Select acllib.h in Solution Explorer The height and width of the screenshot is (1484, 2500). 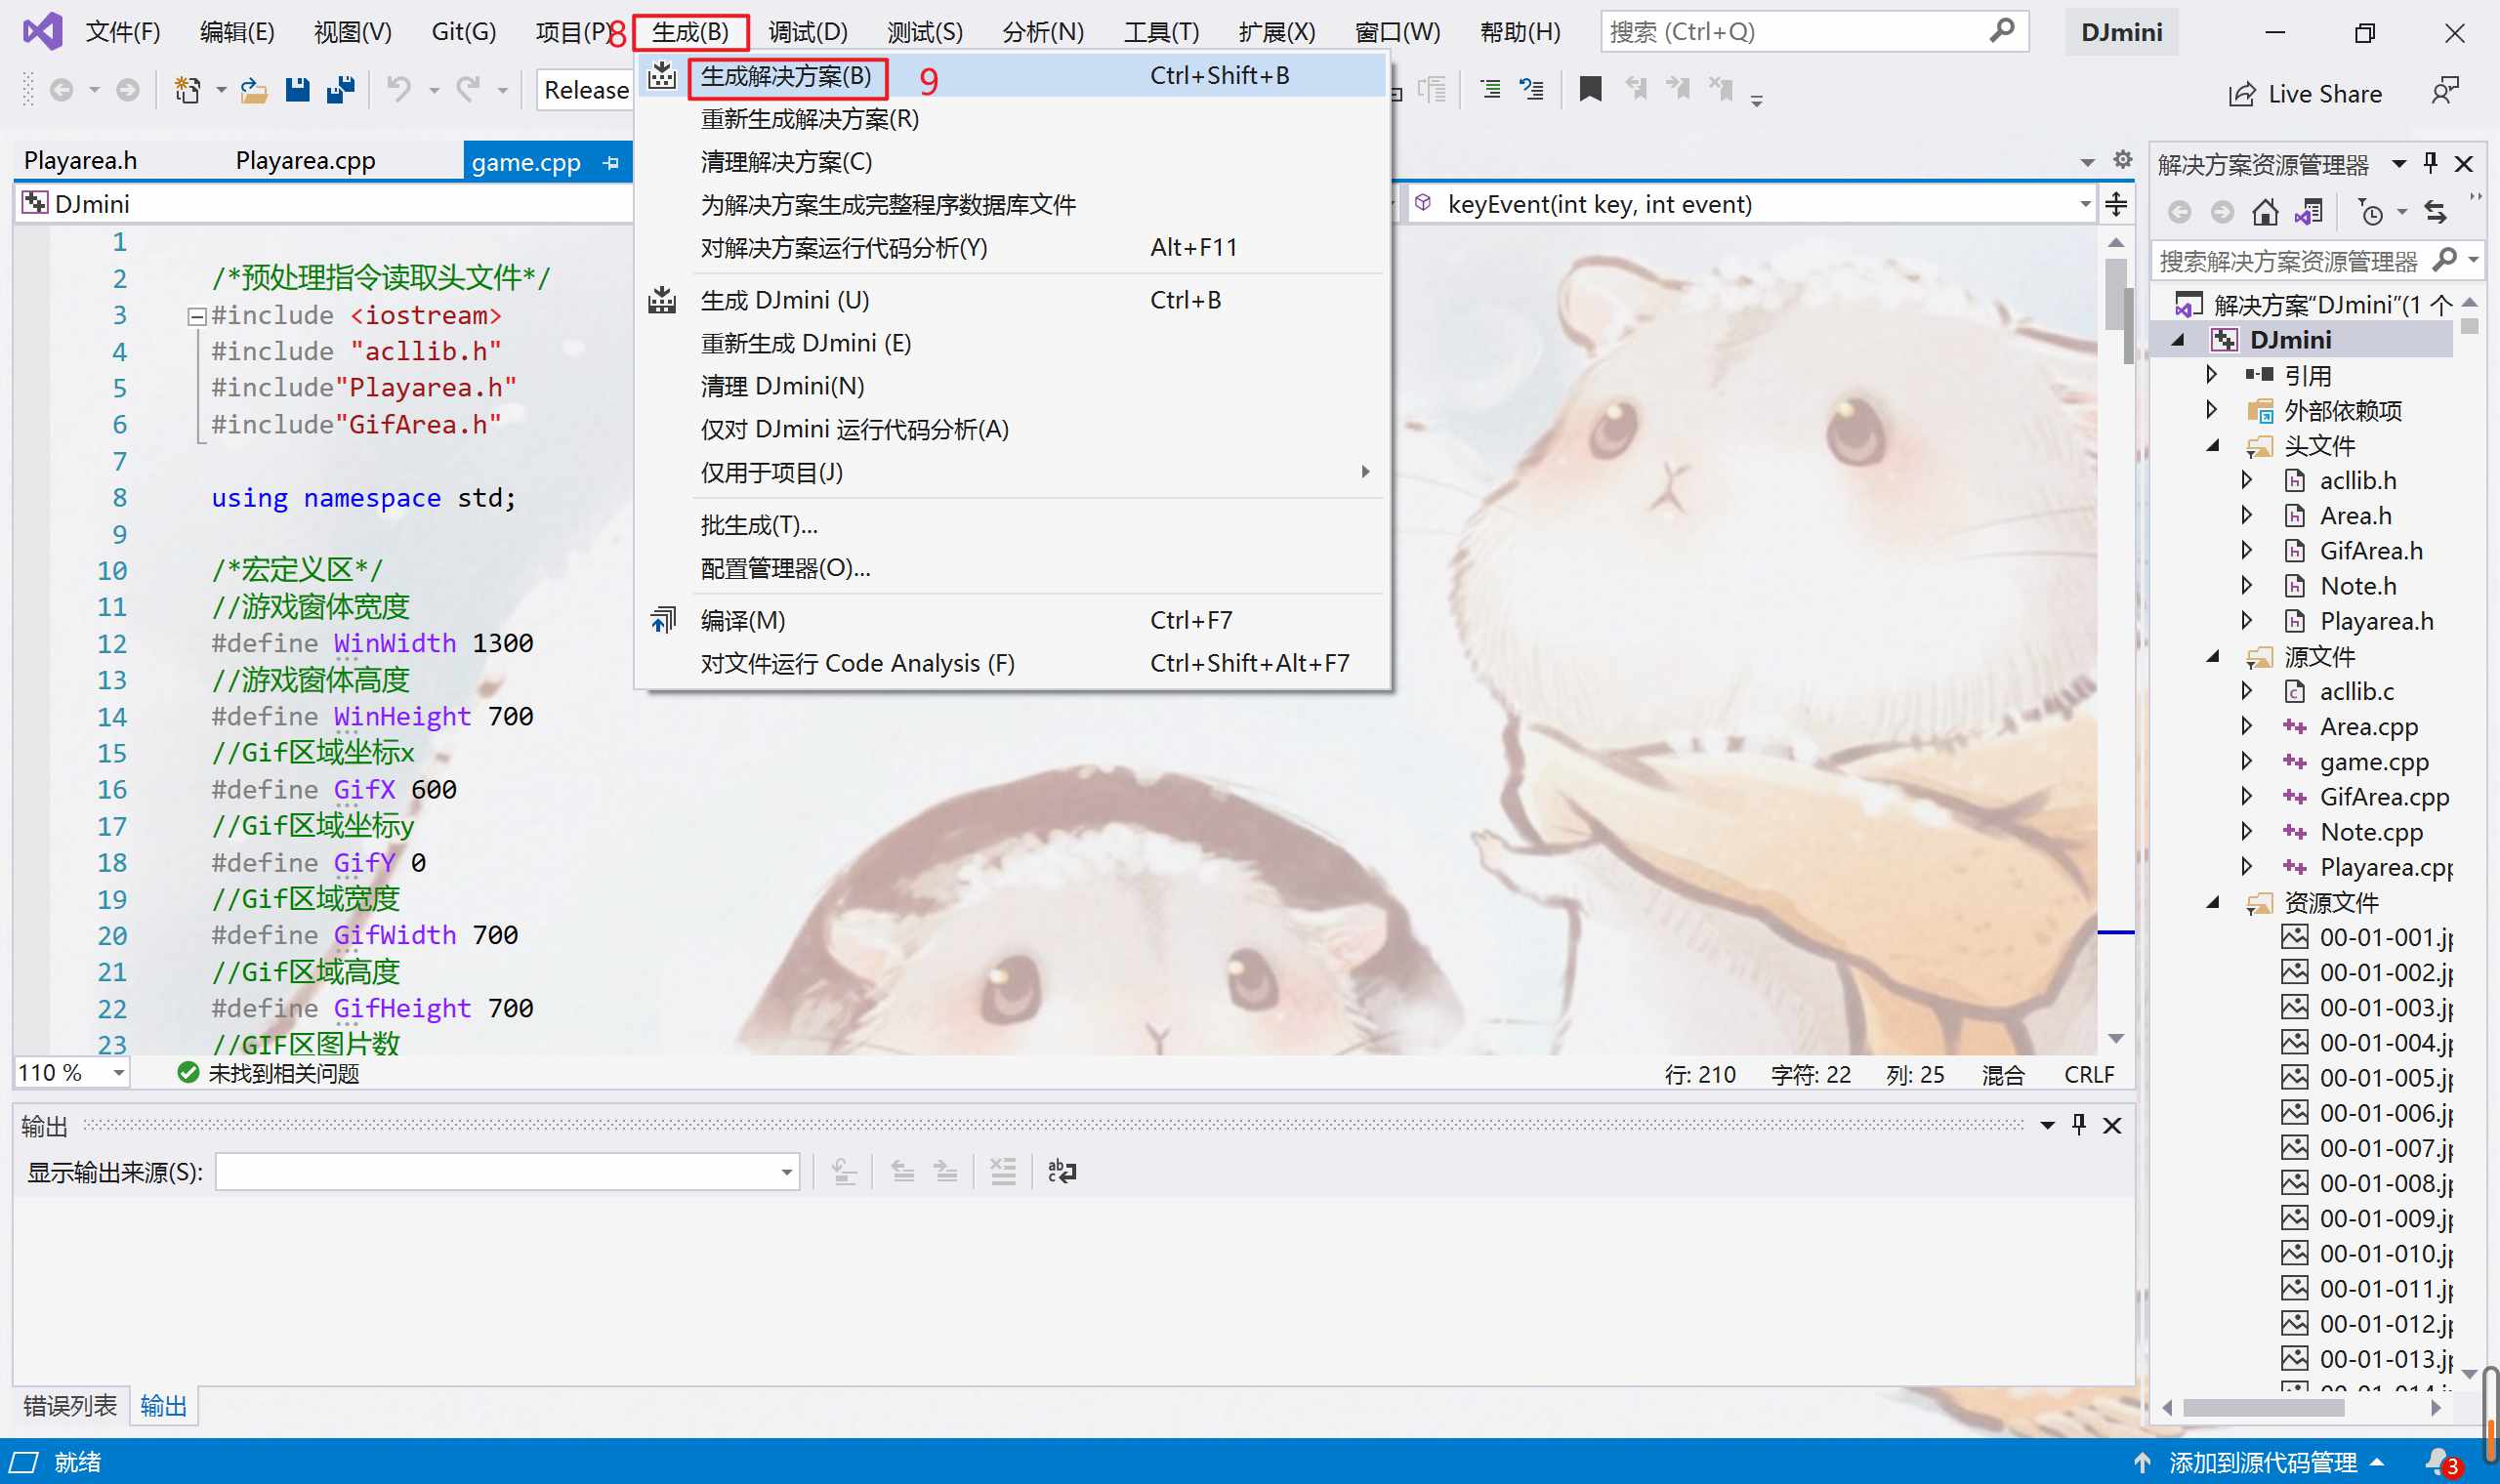(2358, 481)
